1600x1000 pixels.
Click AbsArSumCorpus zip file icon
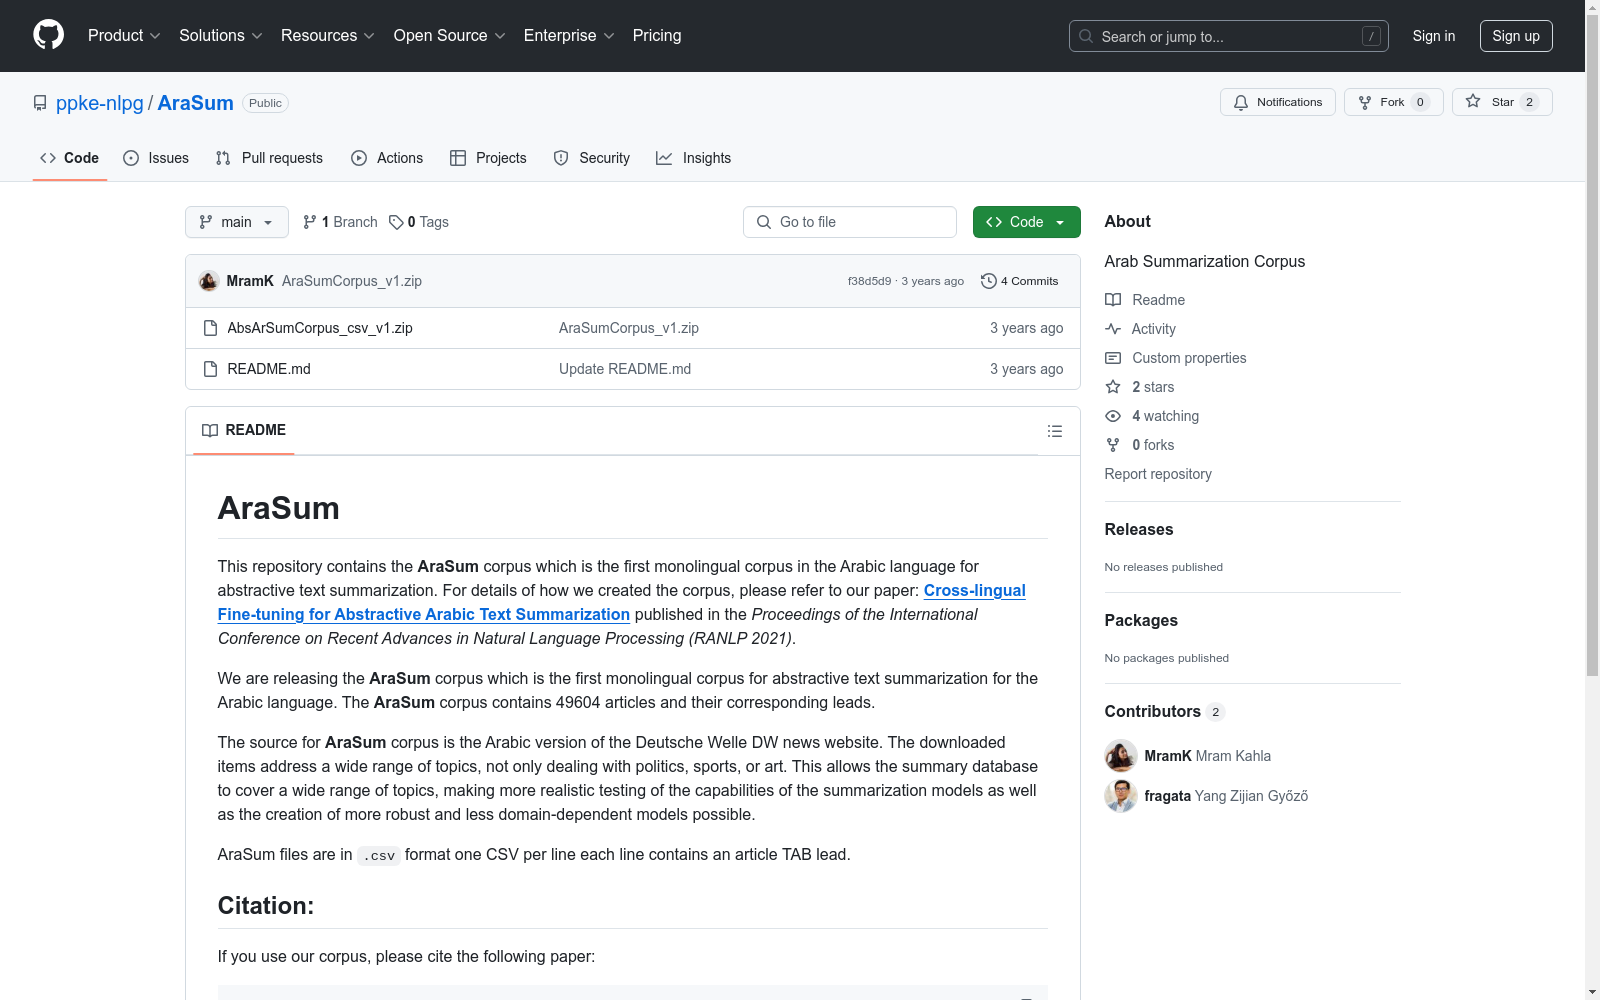pos(210,328)
